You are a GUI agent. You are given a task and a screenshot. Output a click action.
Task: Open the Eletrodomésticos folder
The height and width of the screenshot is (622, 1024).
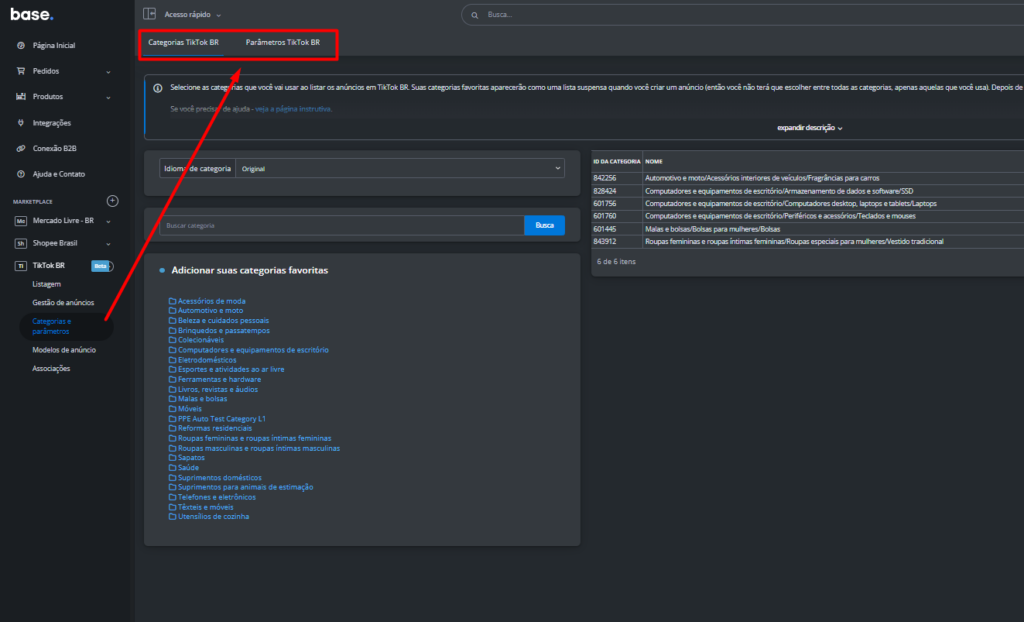pyautogui.click(x=202, y=360)
